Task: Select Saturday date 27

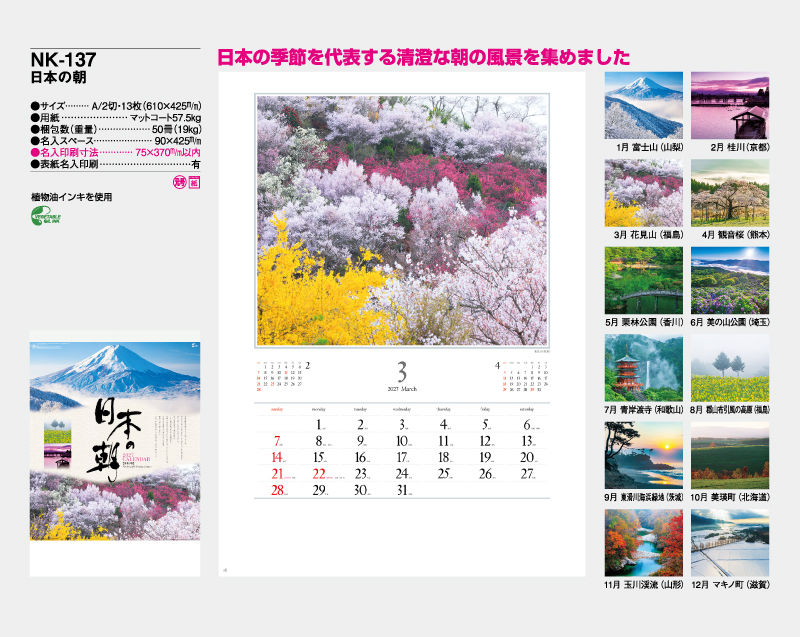Action: (x=528, y=474)
